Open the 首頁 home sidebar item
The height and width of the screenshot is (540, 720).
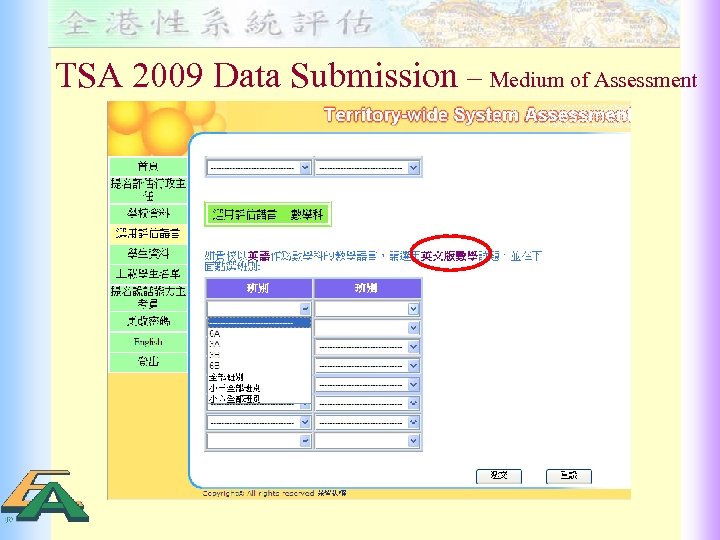(x=148, y=166)
